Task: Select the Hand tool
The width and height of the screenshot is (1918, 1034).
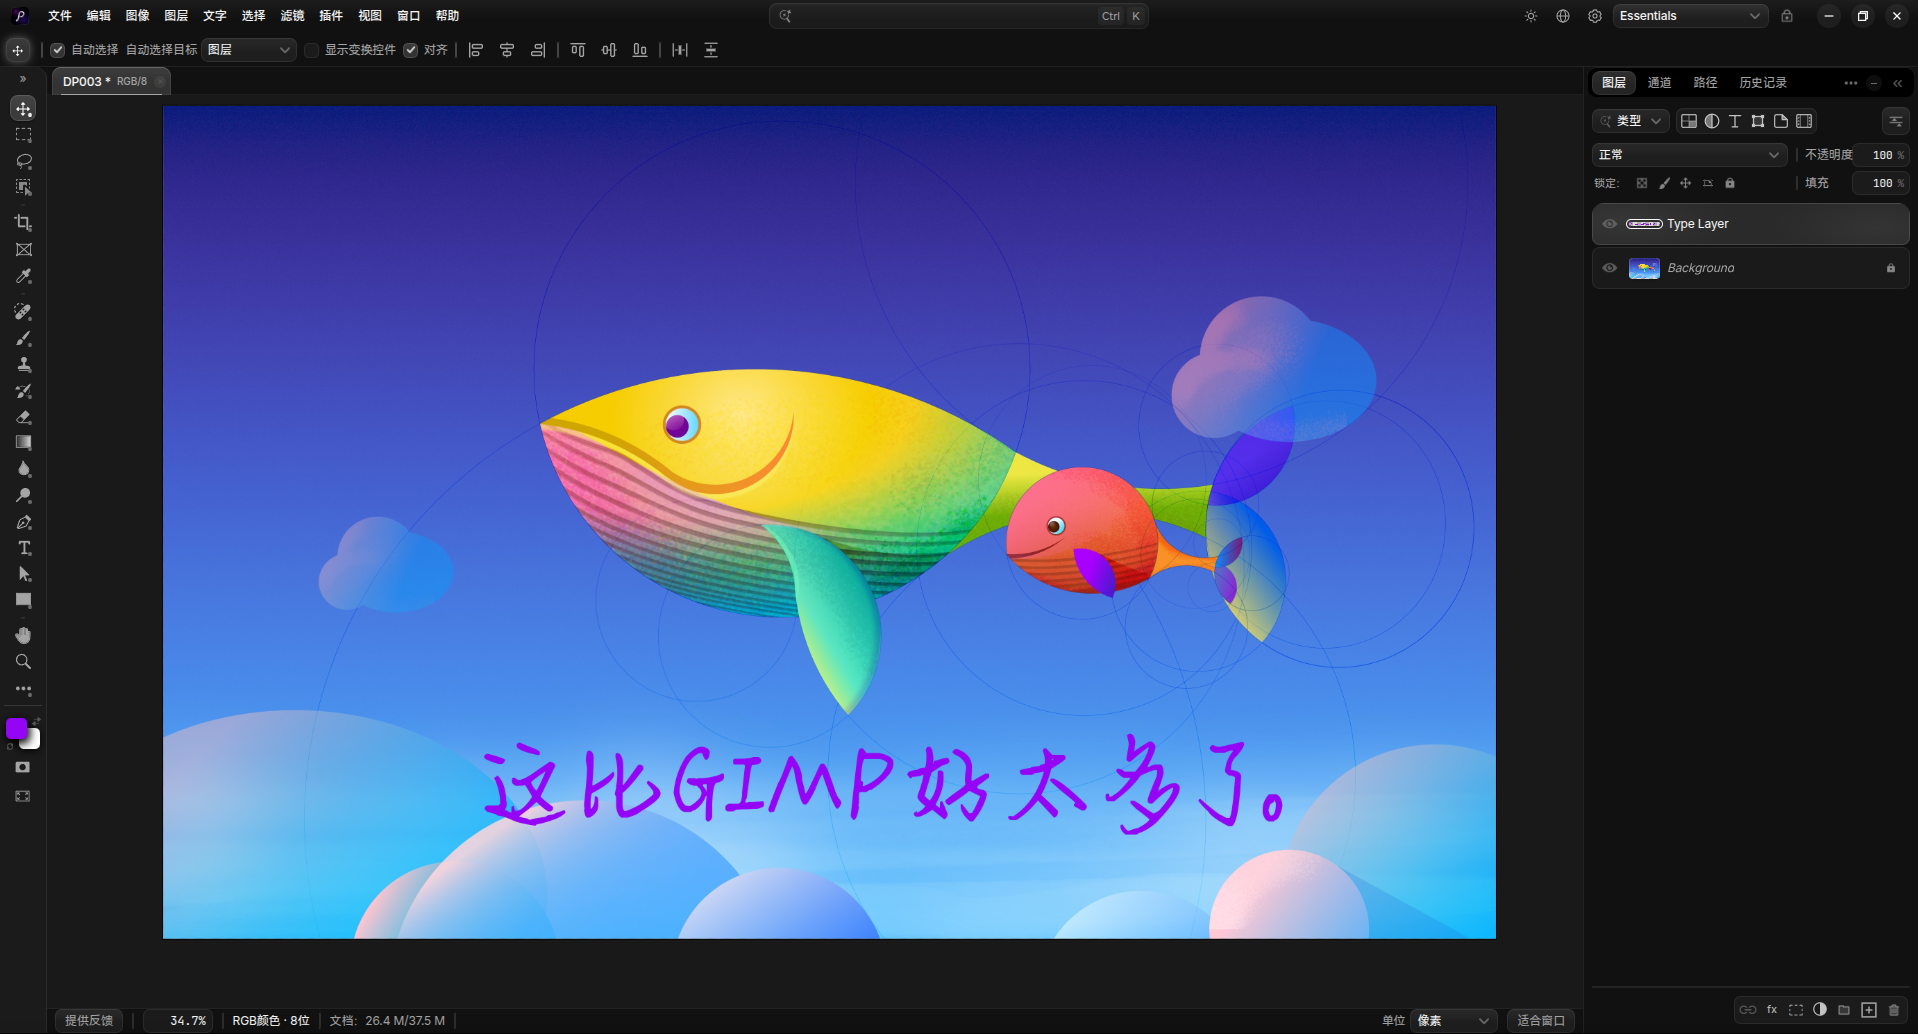Action: coord(23,635)
